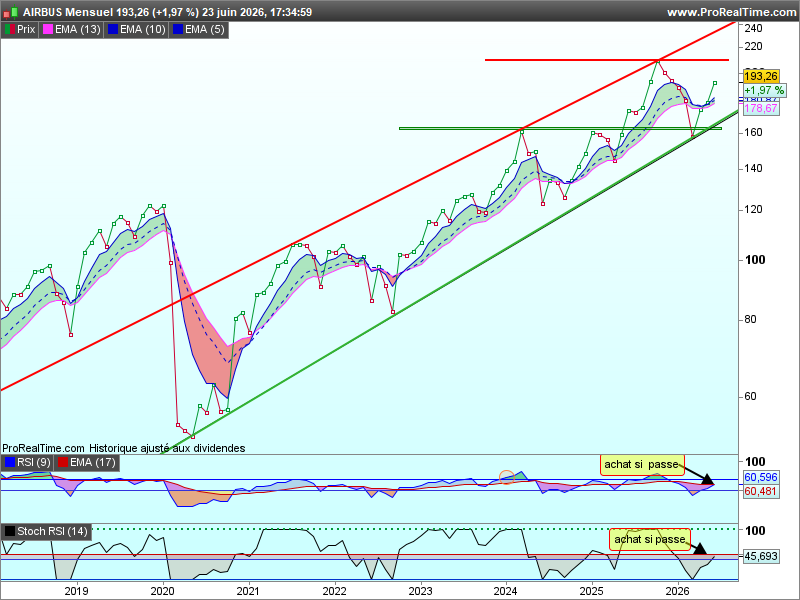Click the EMA (5) legend label

click(x=205, y=30)
